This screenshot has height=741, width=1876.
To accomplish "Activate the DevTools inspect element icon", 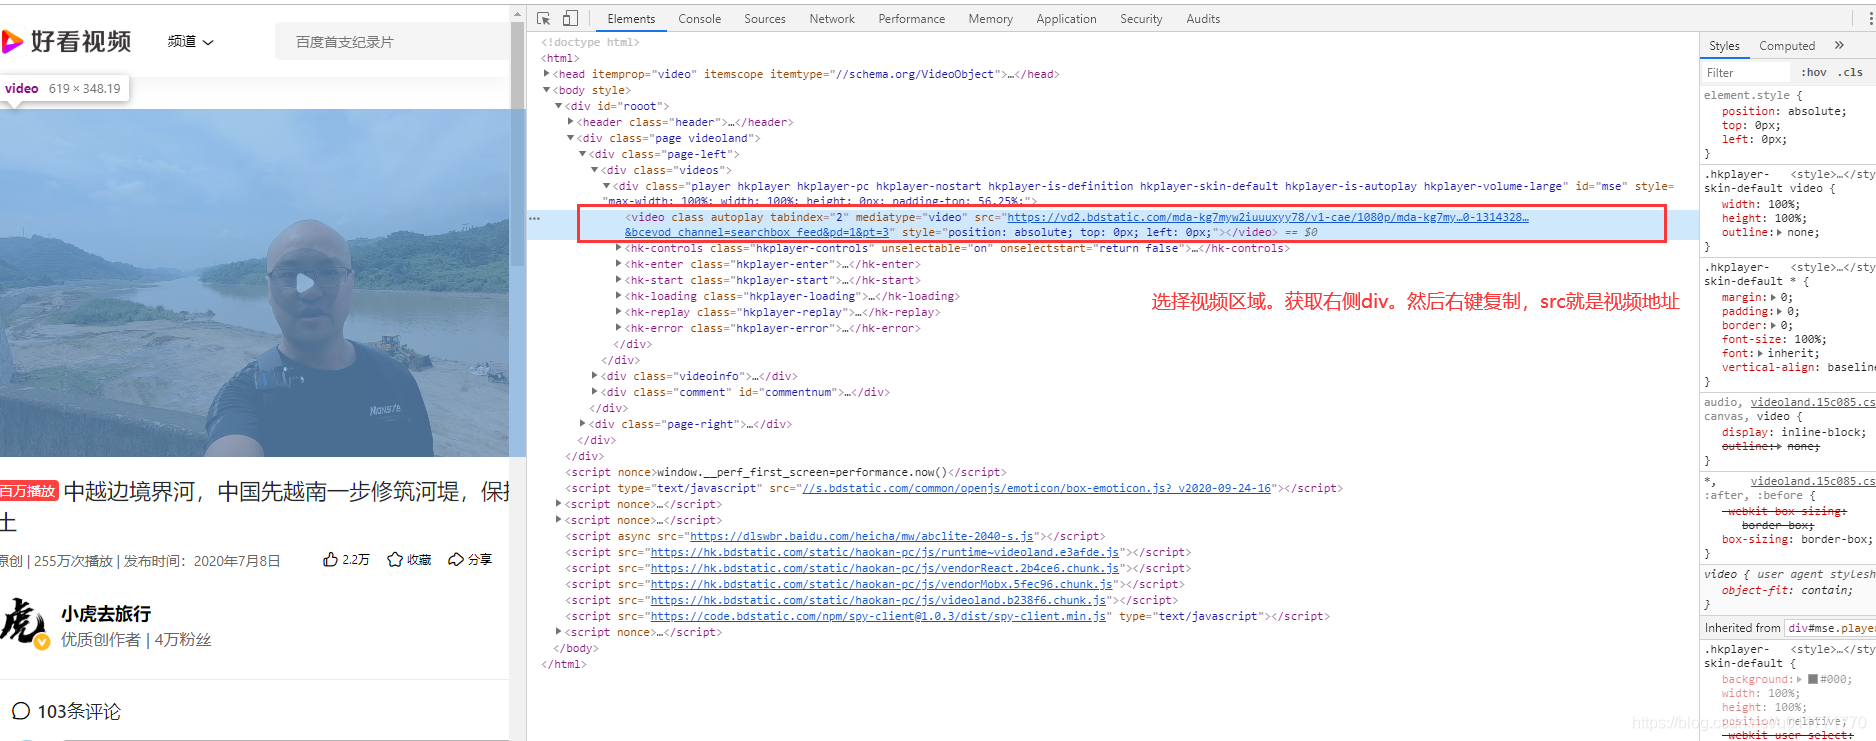I will tap(544, 18).
